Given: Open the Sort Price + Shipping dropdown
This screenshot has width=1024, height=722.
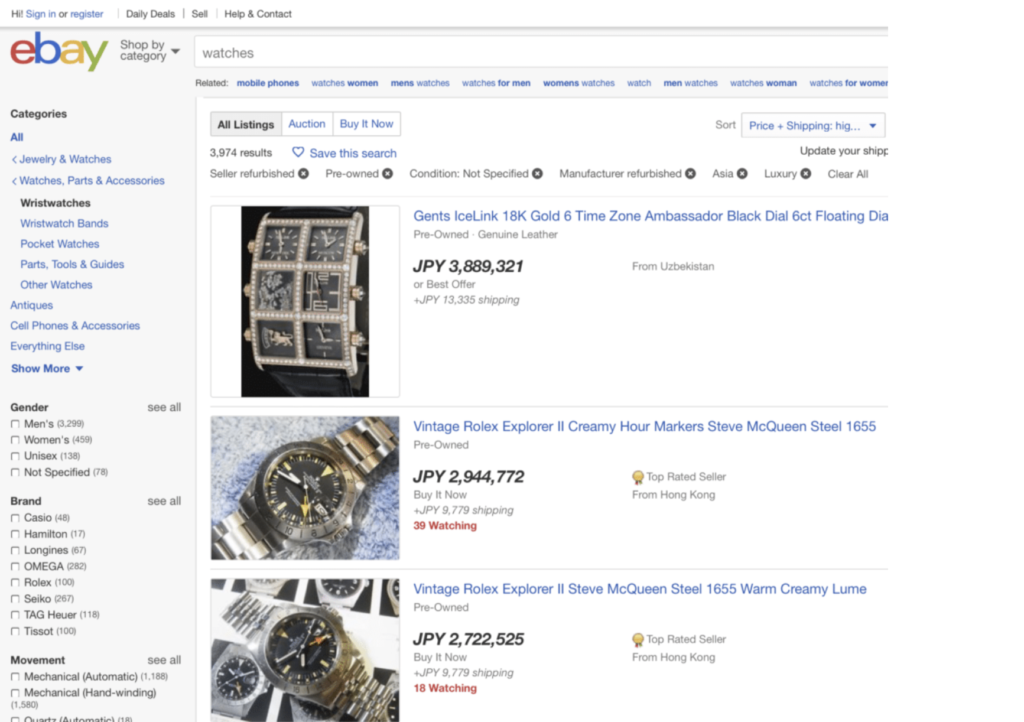Looking at the screenshot, I should click(813, 125).
